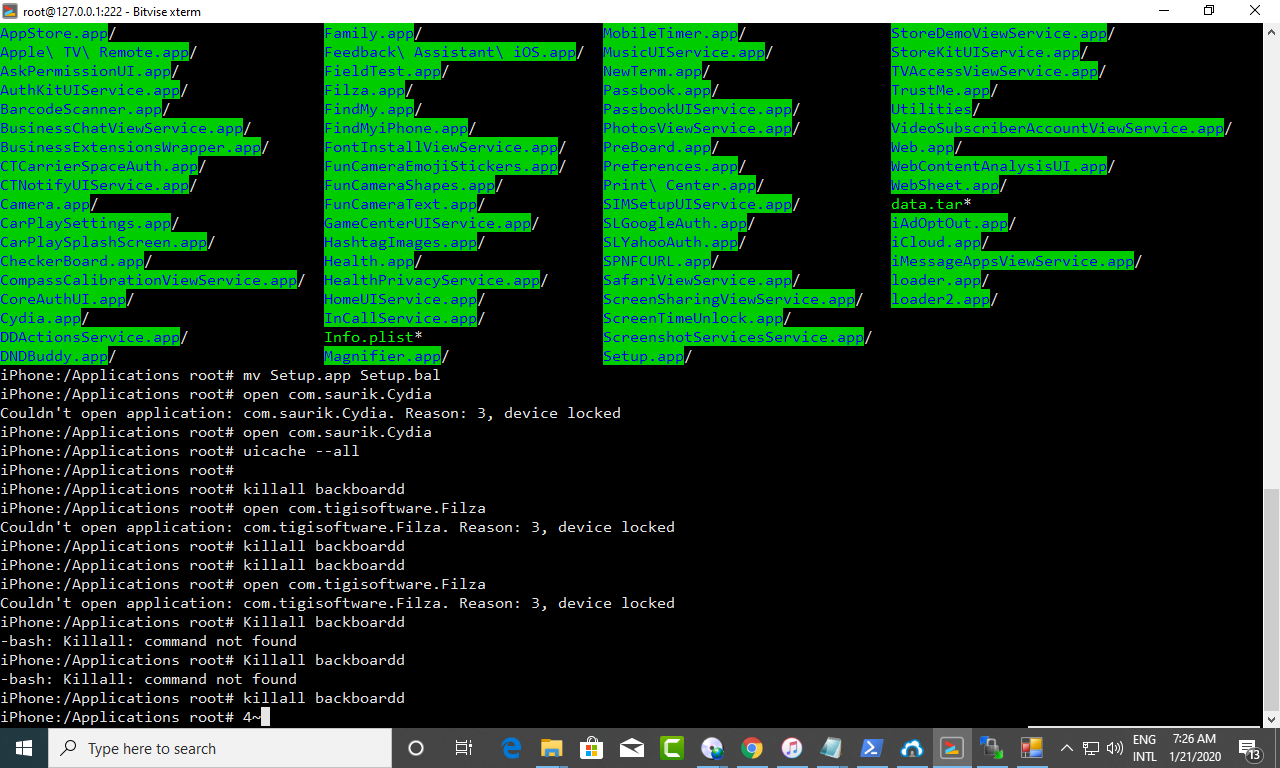This screenshot has height=768, width=1280.
Task: Open iTunes from the taskbar
Action: point(792,748)
